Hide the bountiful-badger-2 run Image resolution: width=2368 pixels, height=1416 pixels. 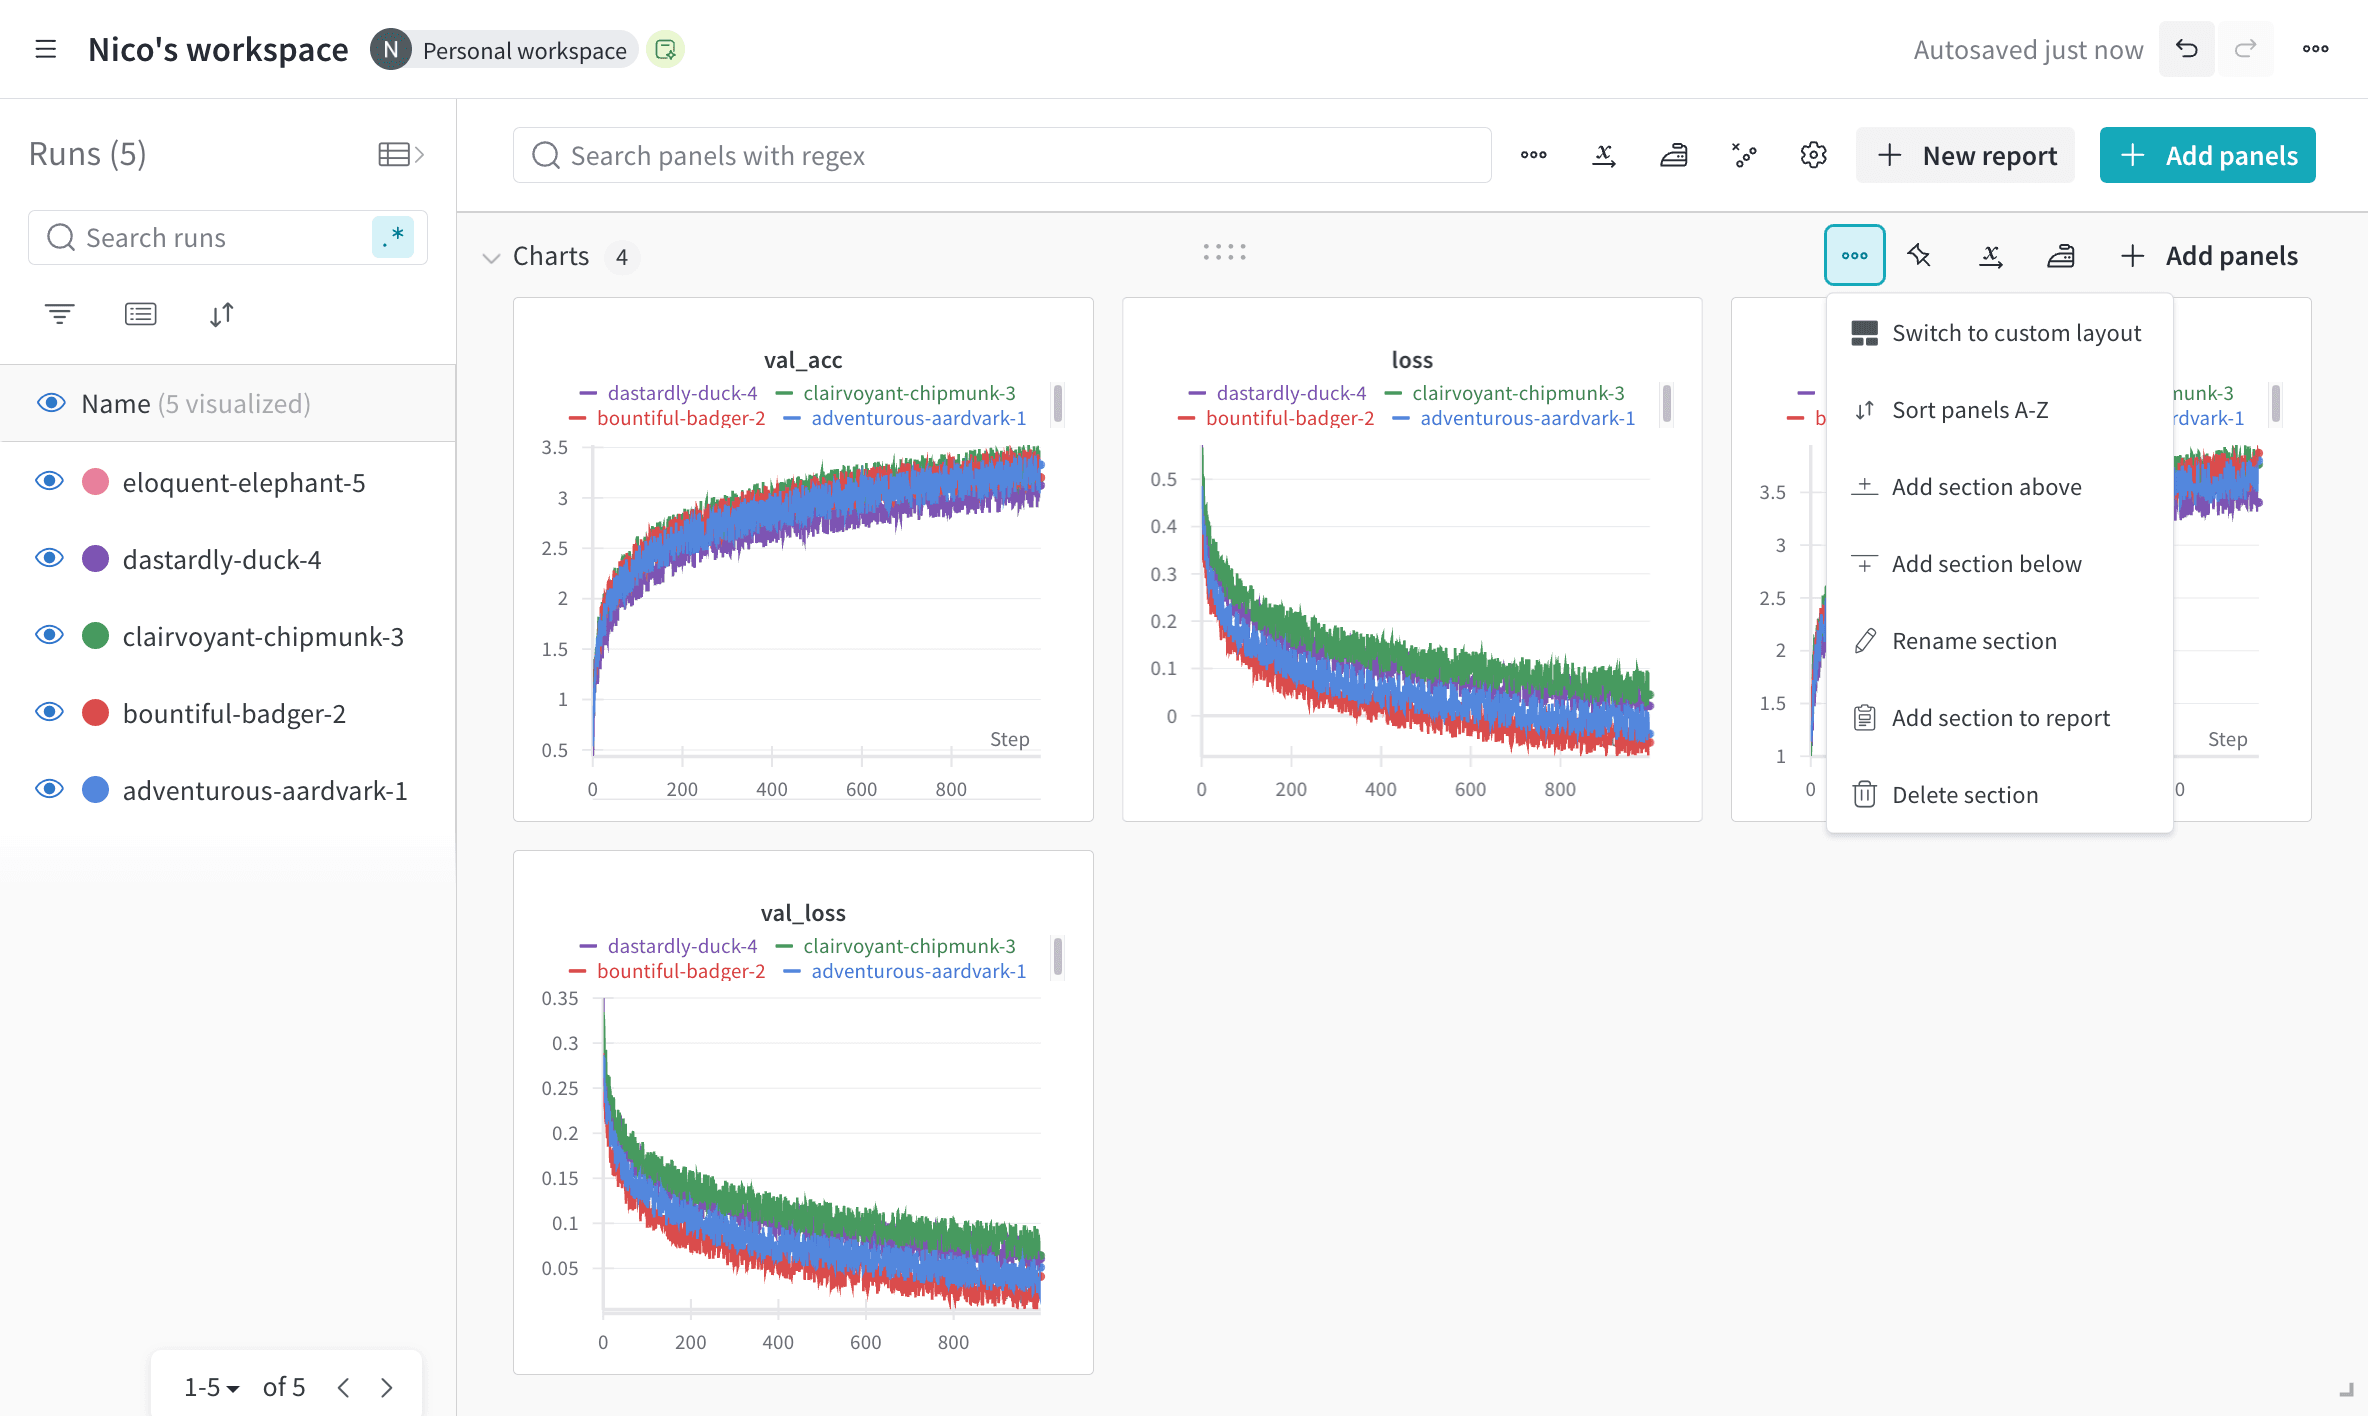(x=49, y=712)
